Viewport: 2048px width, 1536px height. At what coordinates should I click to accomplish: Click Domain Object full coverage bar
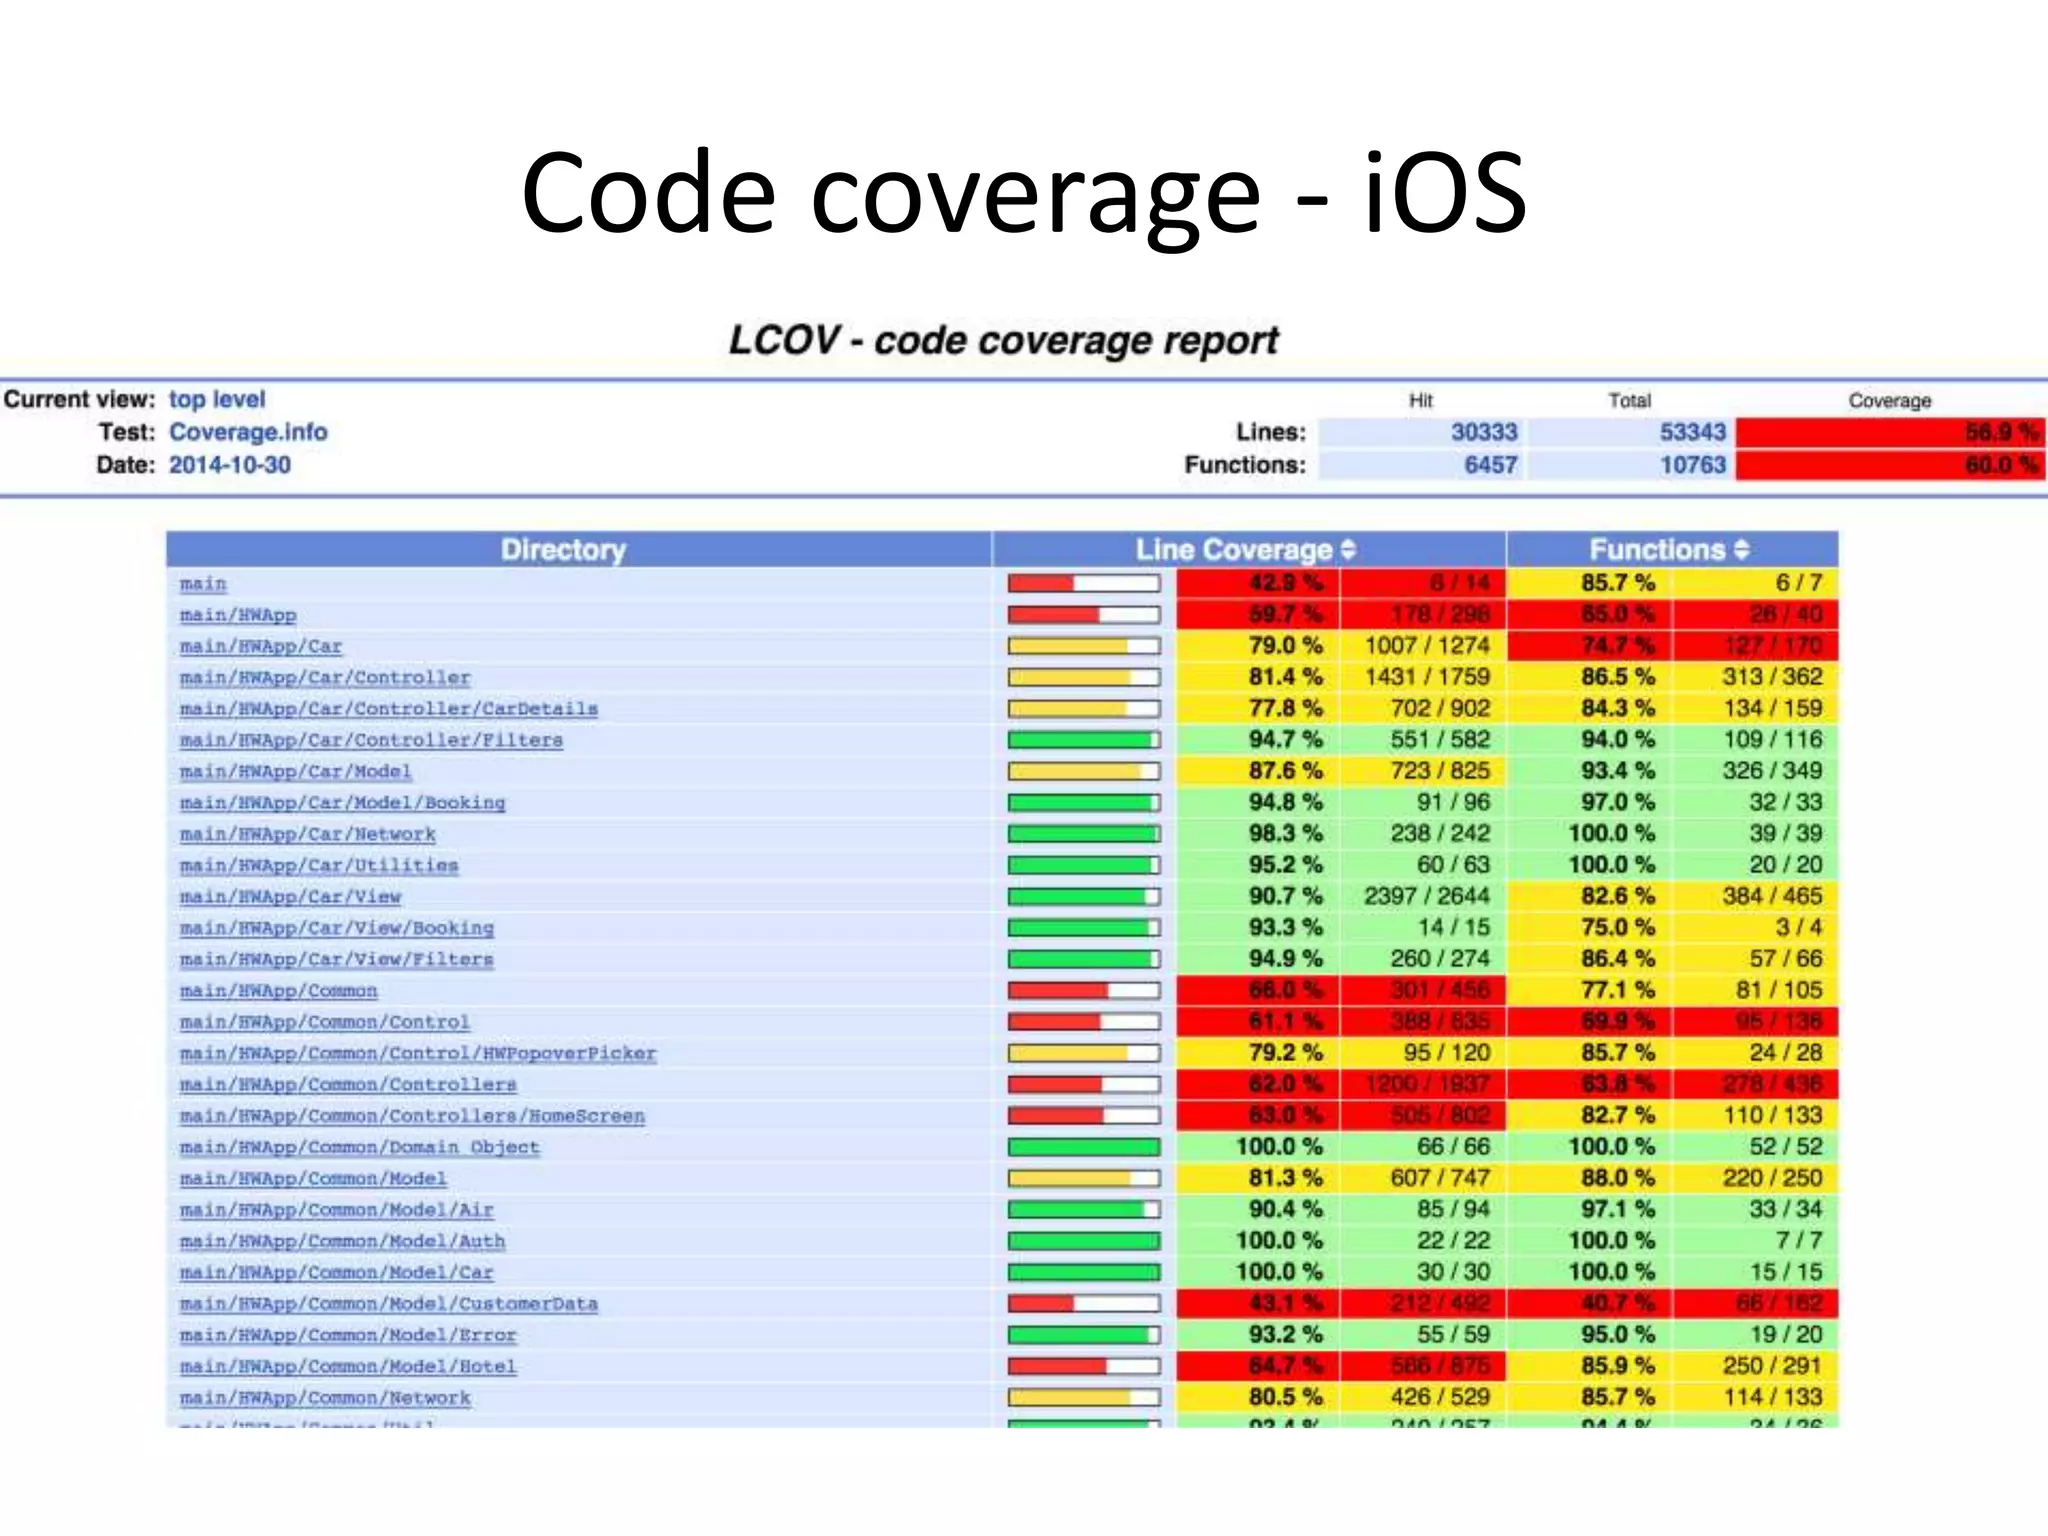(x=1084, y=1147)
